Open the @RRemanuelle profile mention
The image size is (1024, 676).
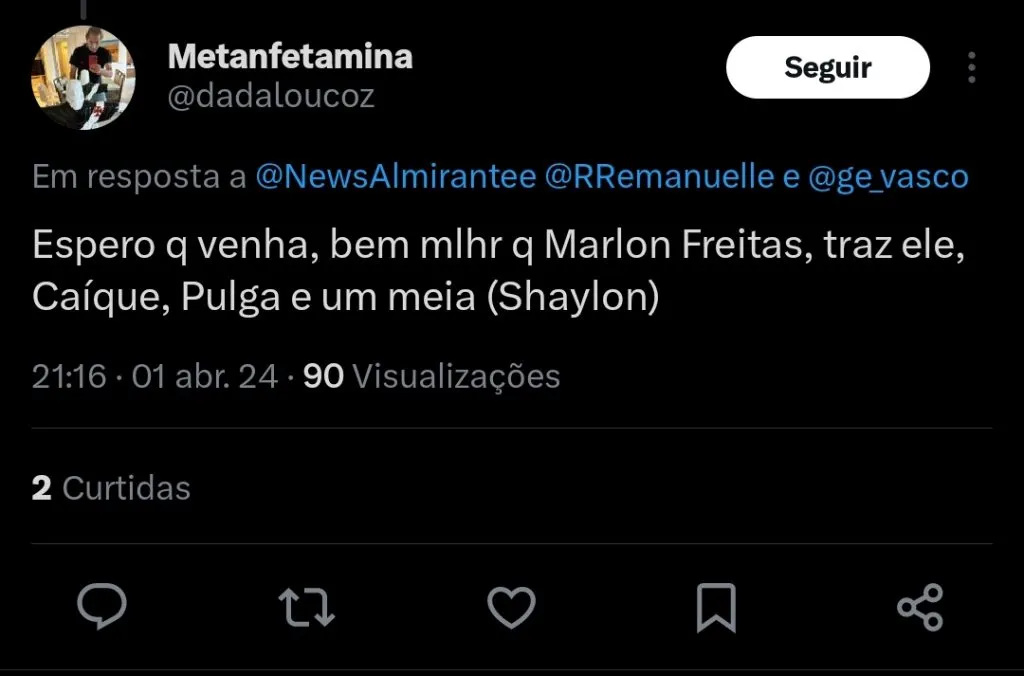660,178
